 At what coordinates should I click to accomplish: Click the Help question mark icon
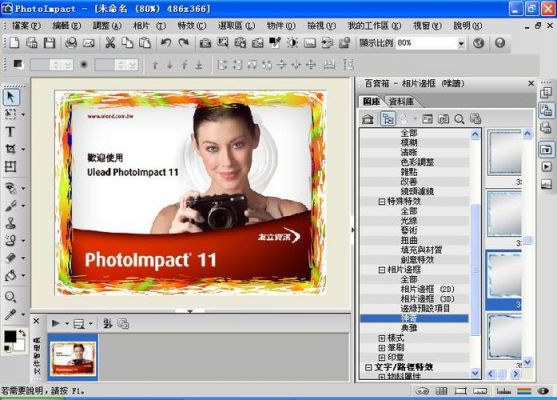tap(500, 43)
